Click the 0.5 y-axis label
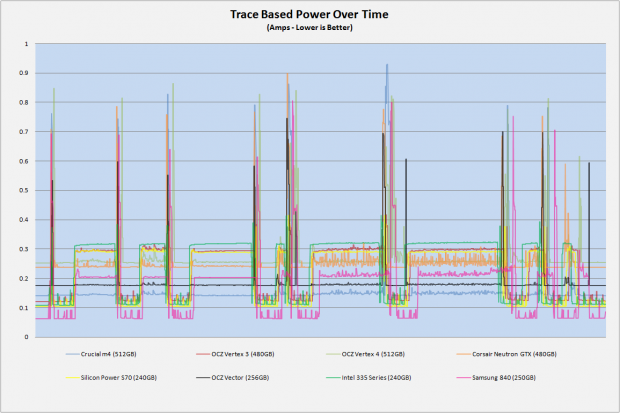 coord(24,190)
